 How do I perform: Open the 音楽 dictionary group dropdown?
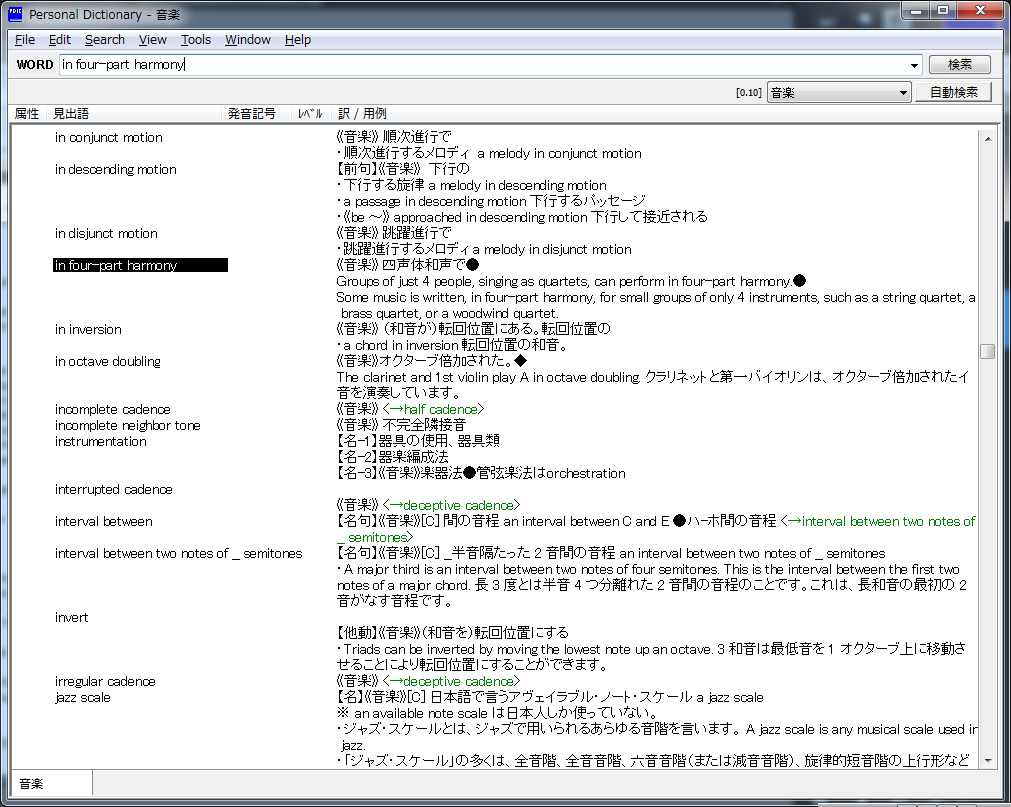(839, 93)
